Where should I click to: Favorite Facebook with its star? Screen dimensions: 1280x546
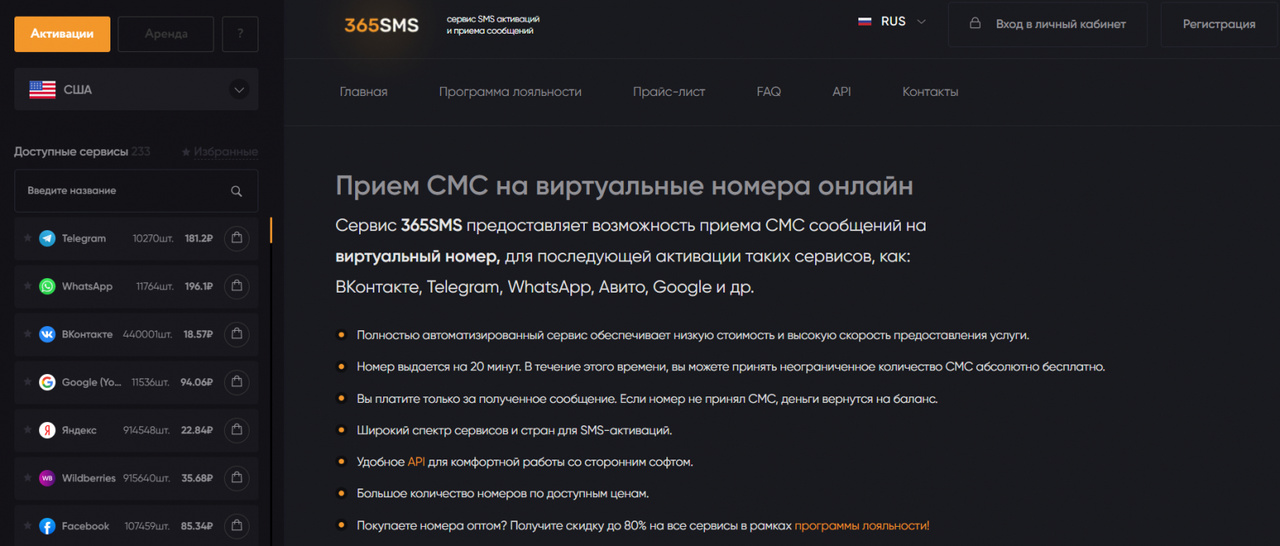click(x=28, y=526)
